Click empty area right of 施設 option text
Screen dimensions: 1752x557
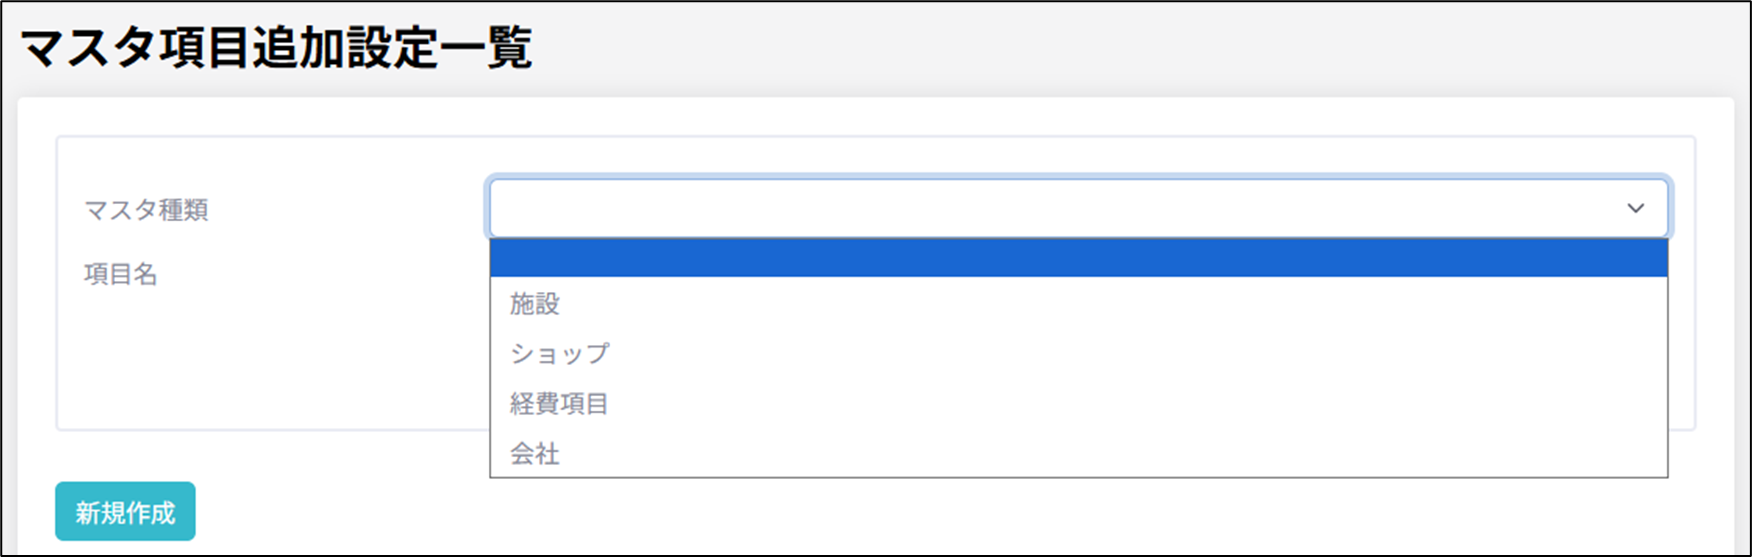[x=1100, y=304]
